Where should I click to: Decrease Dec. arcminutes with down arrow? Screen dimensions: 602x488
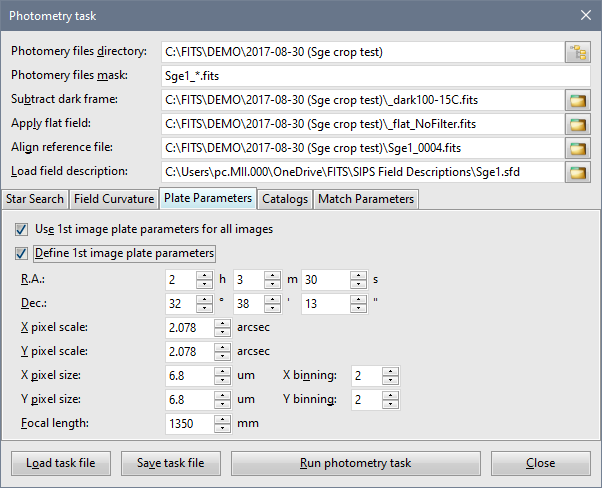click(x=273, y=308)
